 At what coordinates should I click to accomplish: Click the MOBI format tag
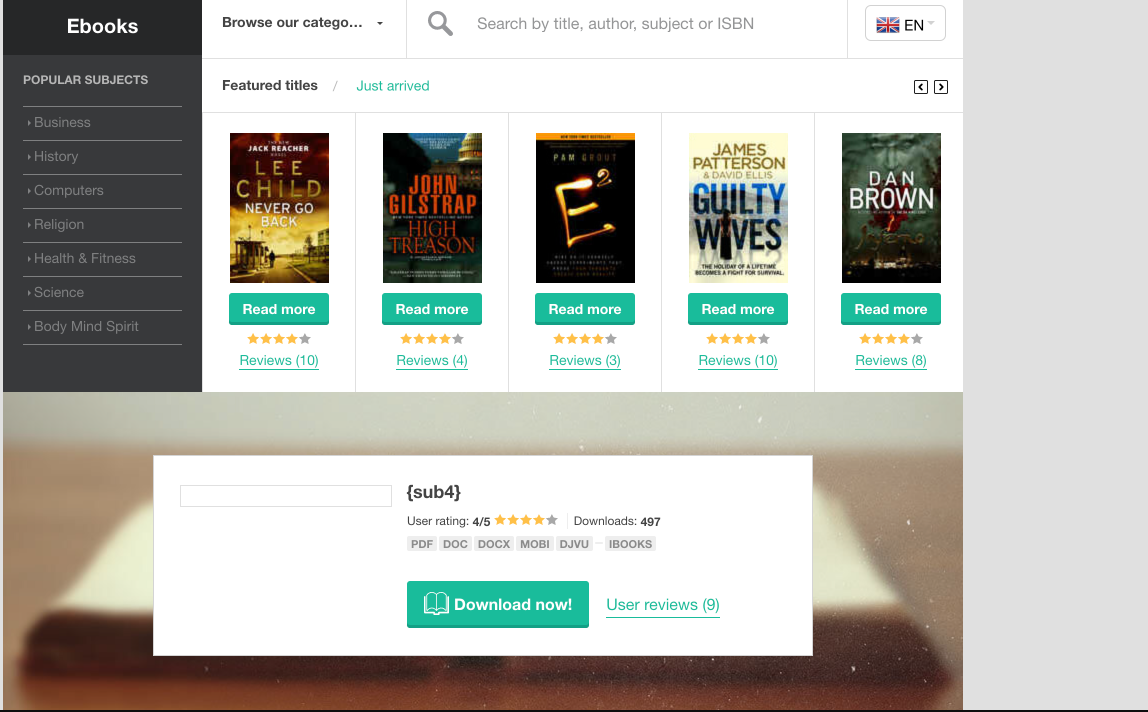(534, 544)
